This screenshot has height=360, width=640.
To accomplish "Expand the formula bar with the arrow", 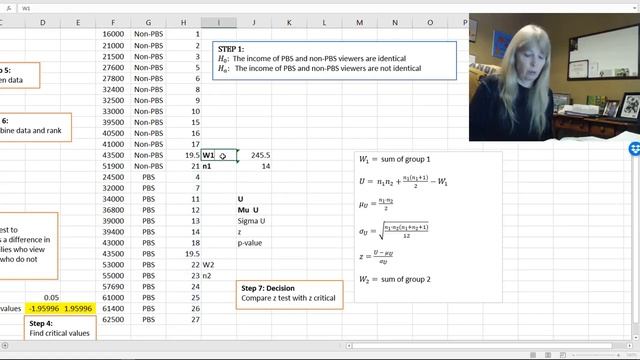I will pyautogui.click(x=635, y=8).
